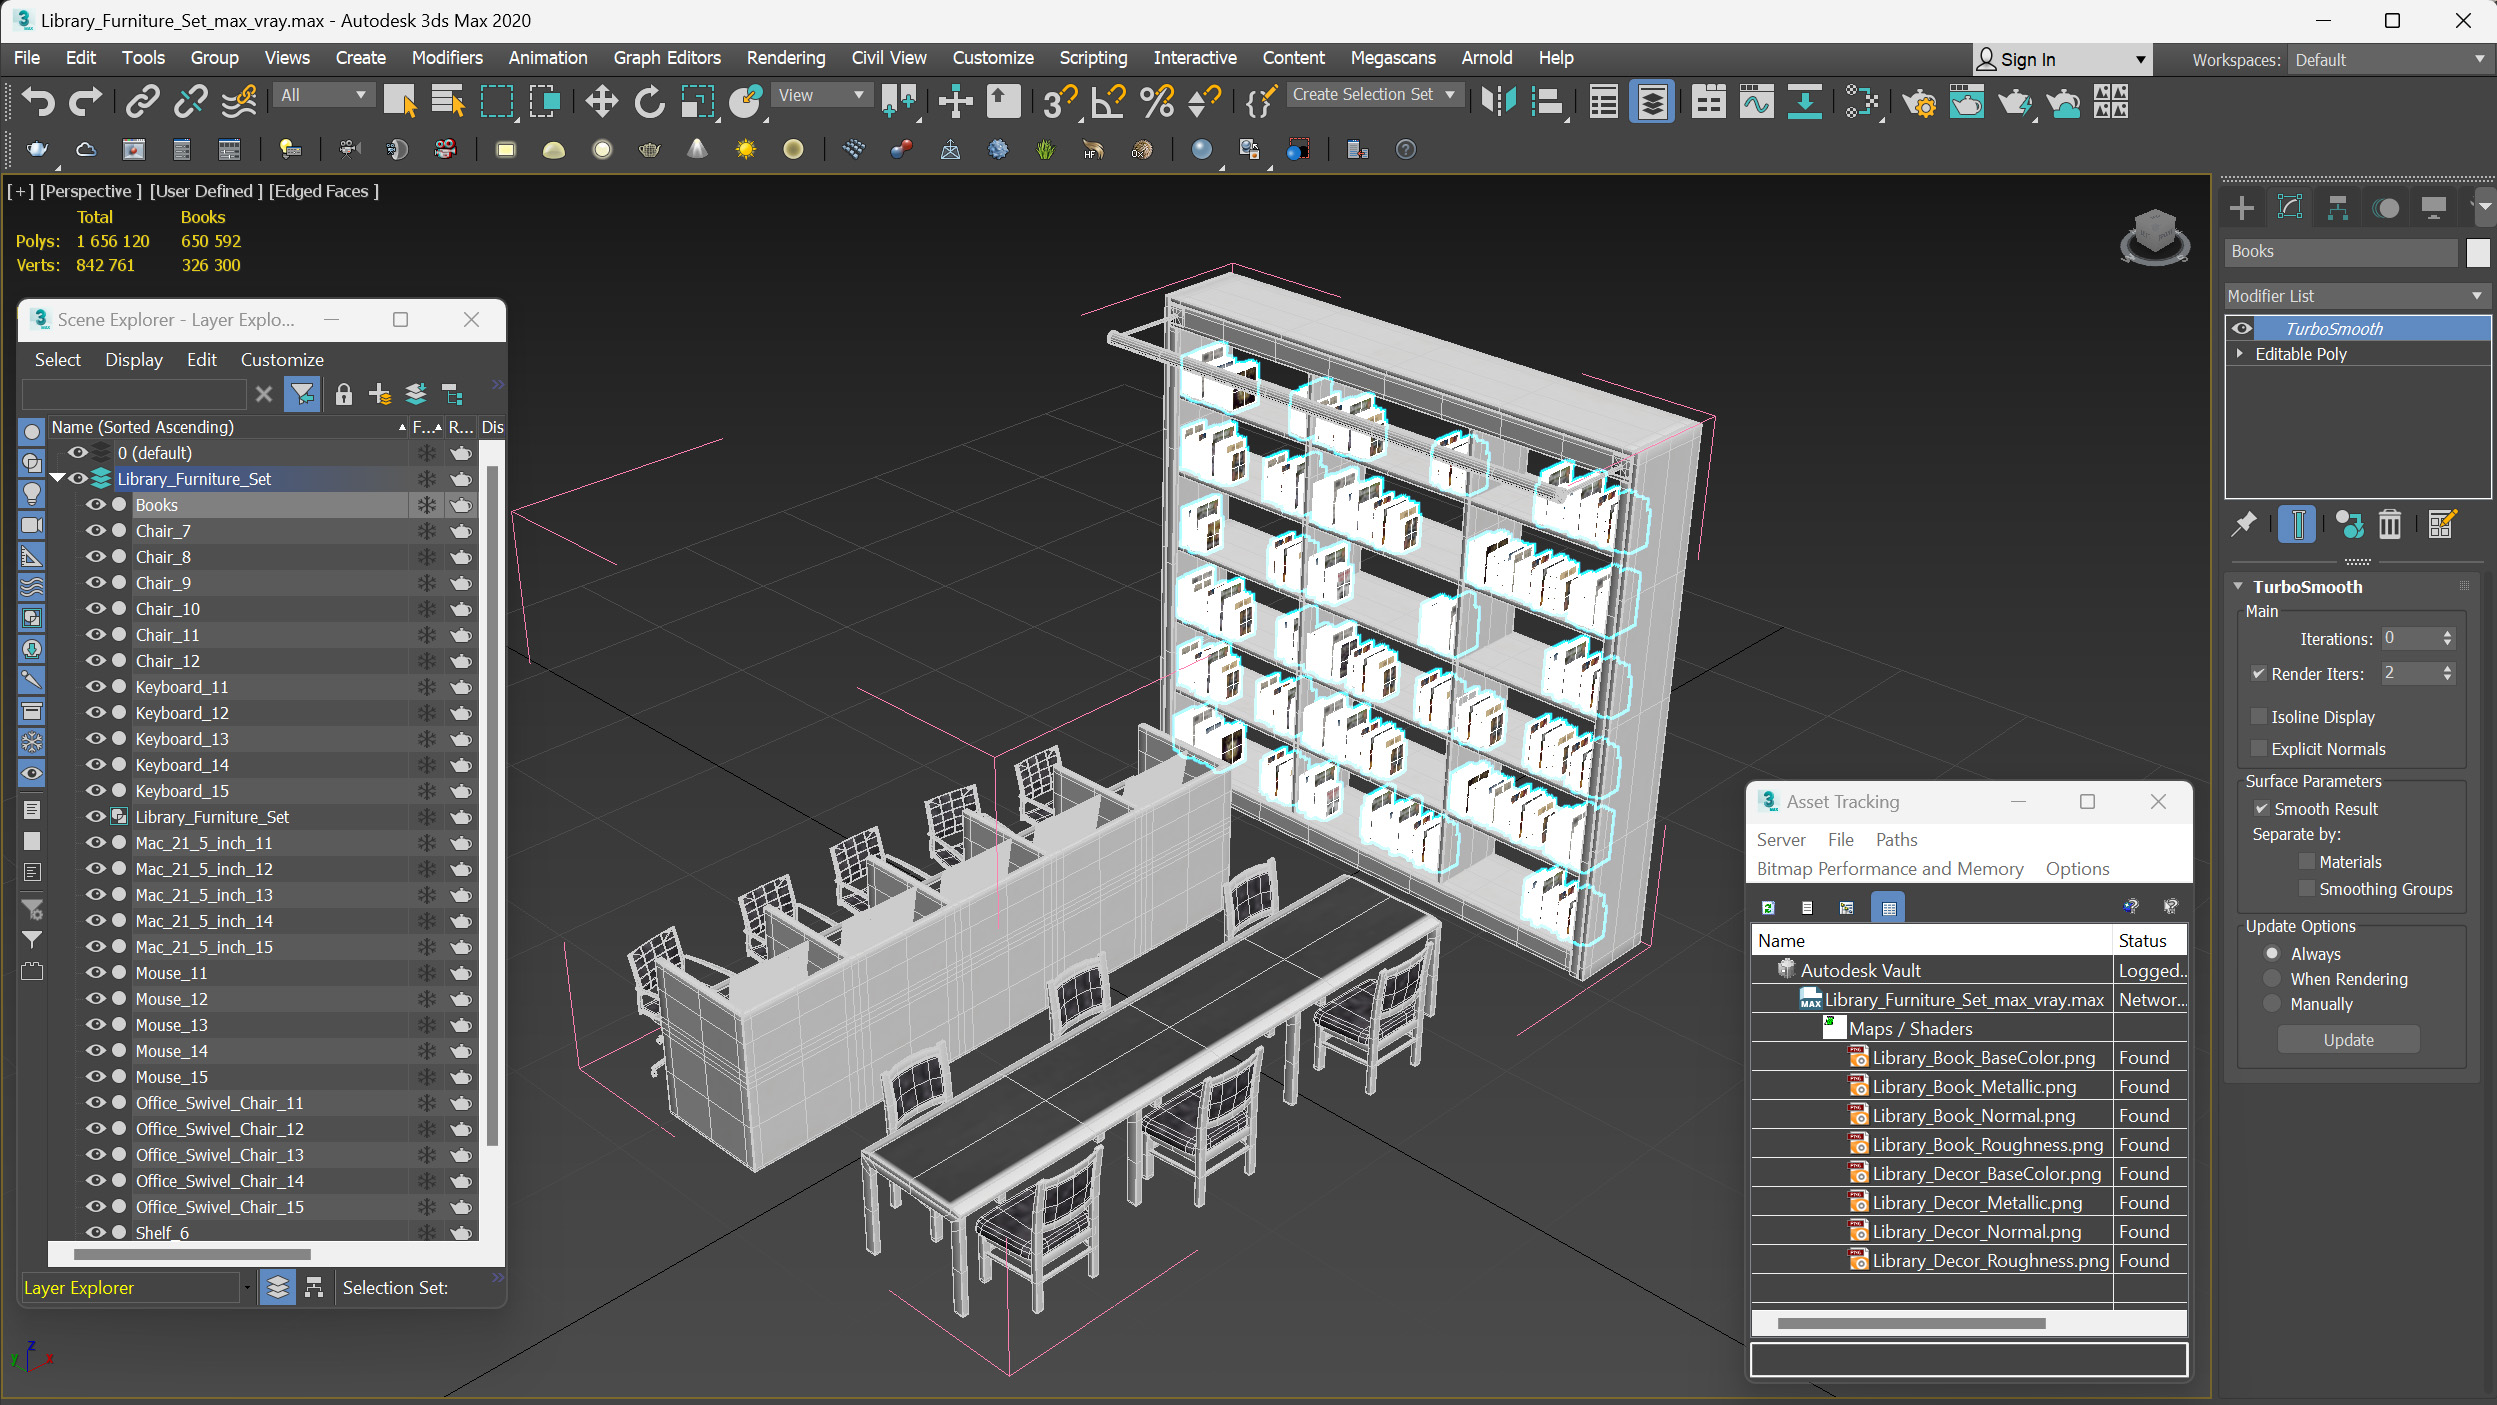Screen dimensions: 2497x1405
Task: Open the Paths menu in Asset Tracking
Action: click(1895, 840)
